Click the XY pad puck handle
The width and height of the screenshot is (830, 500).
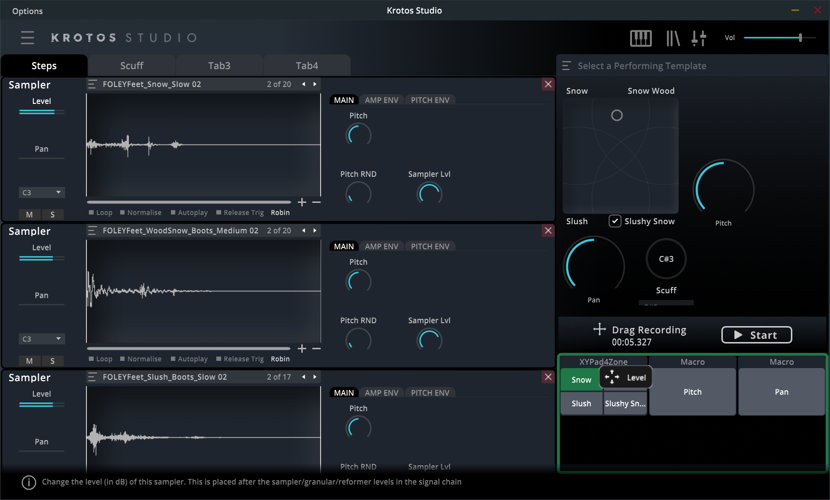617,115
